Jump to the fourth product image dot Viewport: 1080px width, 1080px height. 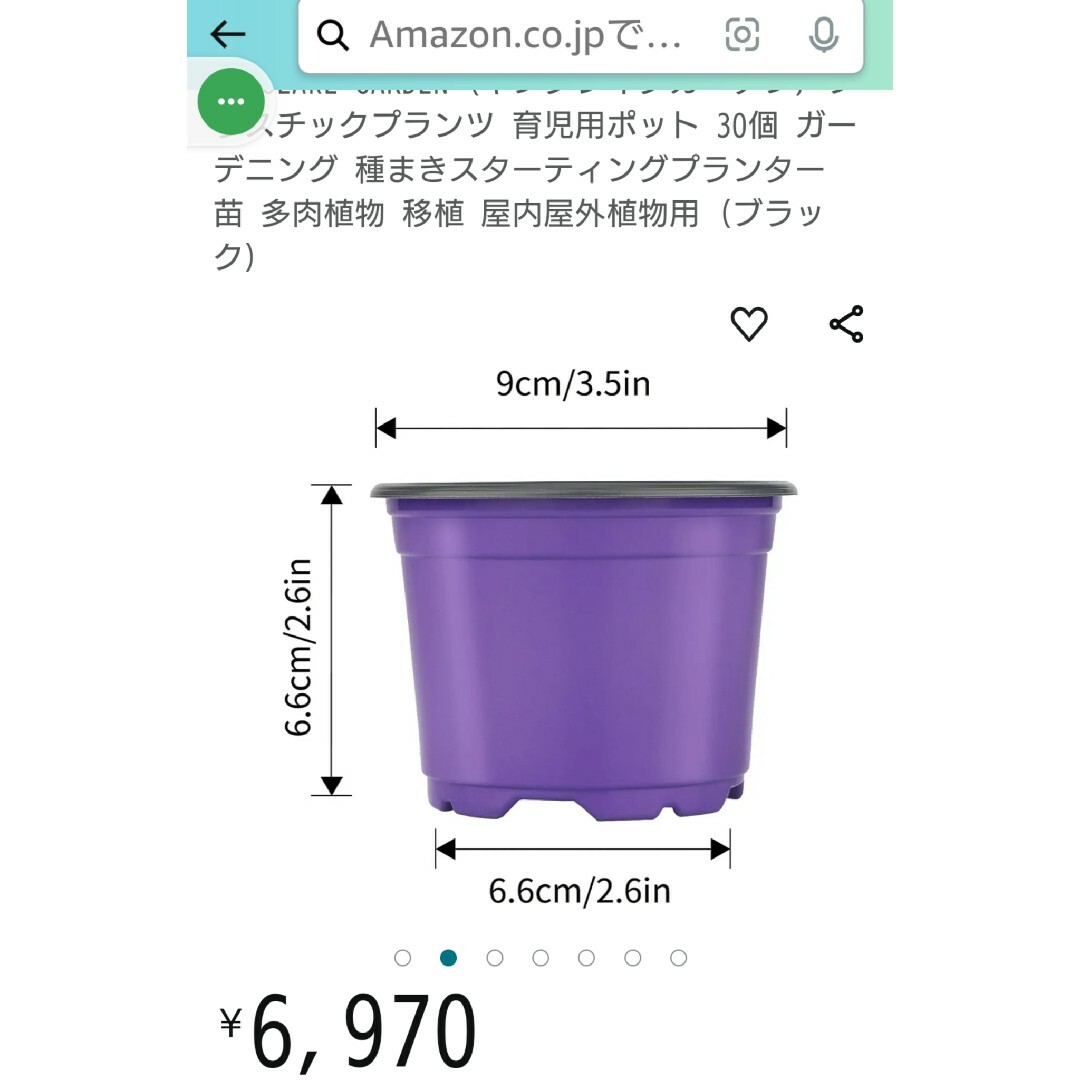coord(541,957)
